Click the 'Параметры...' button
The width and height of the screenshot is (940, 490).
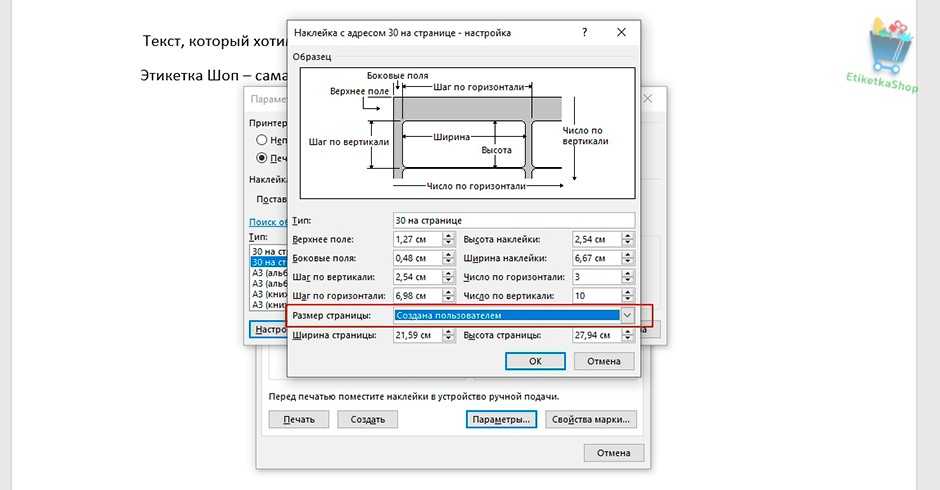[502, 420]
